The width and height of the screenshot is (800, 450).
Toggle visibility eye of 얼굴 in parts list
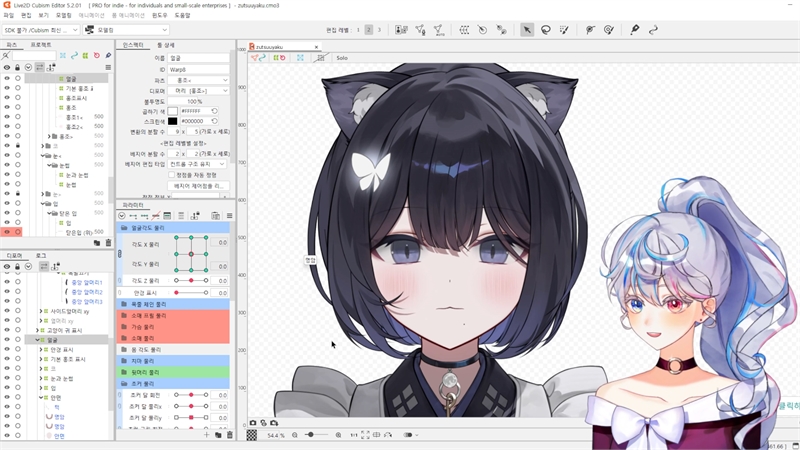(x=7, y=78)
